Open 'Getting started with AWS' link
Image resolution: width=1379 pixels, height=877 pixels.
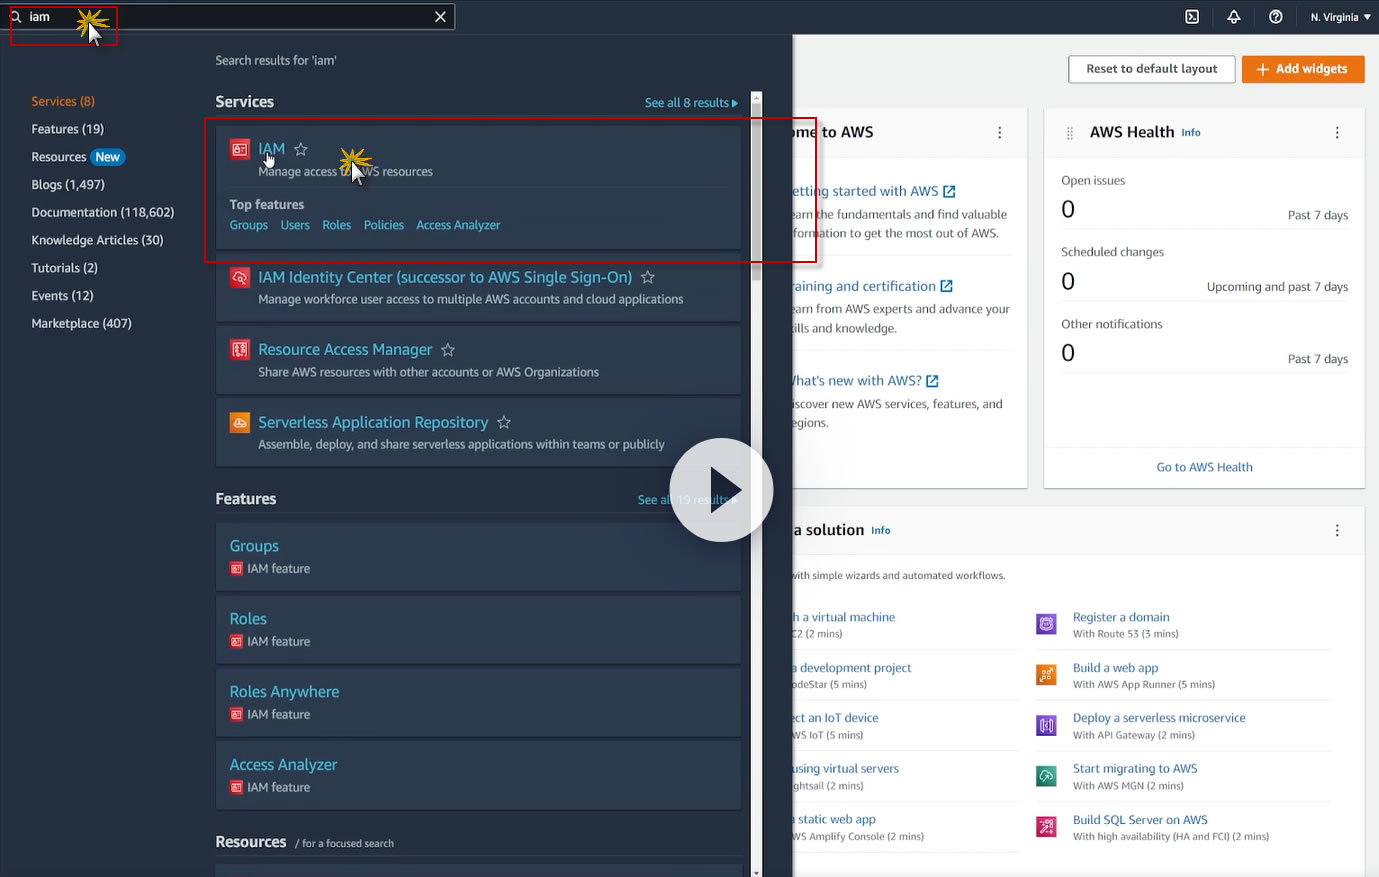[874, 191]
